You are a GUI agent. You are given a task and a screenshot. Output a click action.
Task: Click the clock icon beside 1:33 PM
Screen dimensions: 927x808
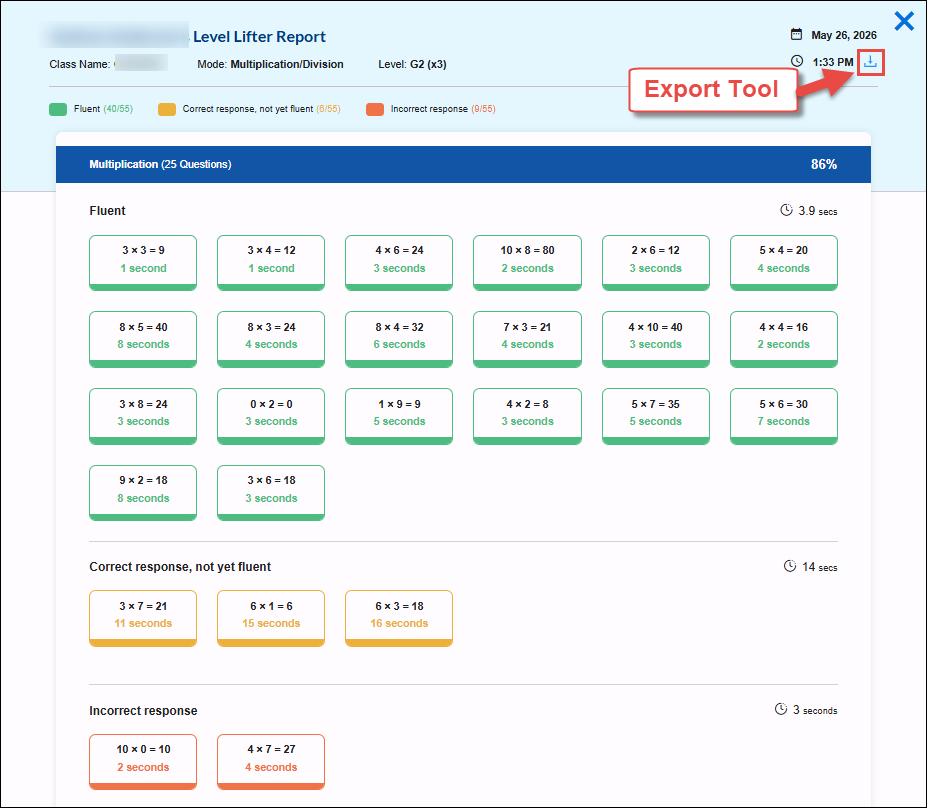tap(797, 61)
